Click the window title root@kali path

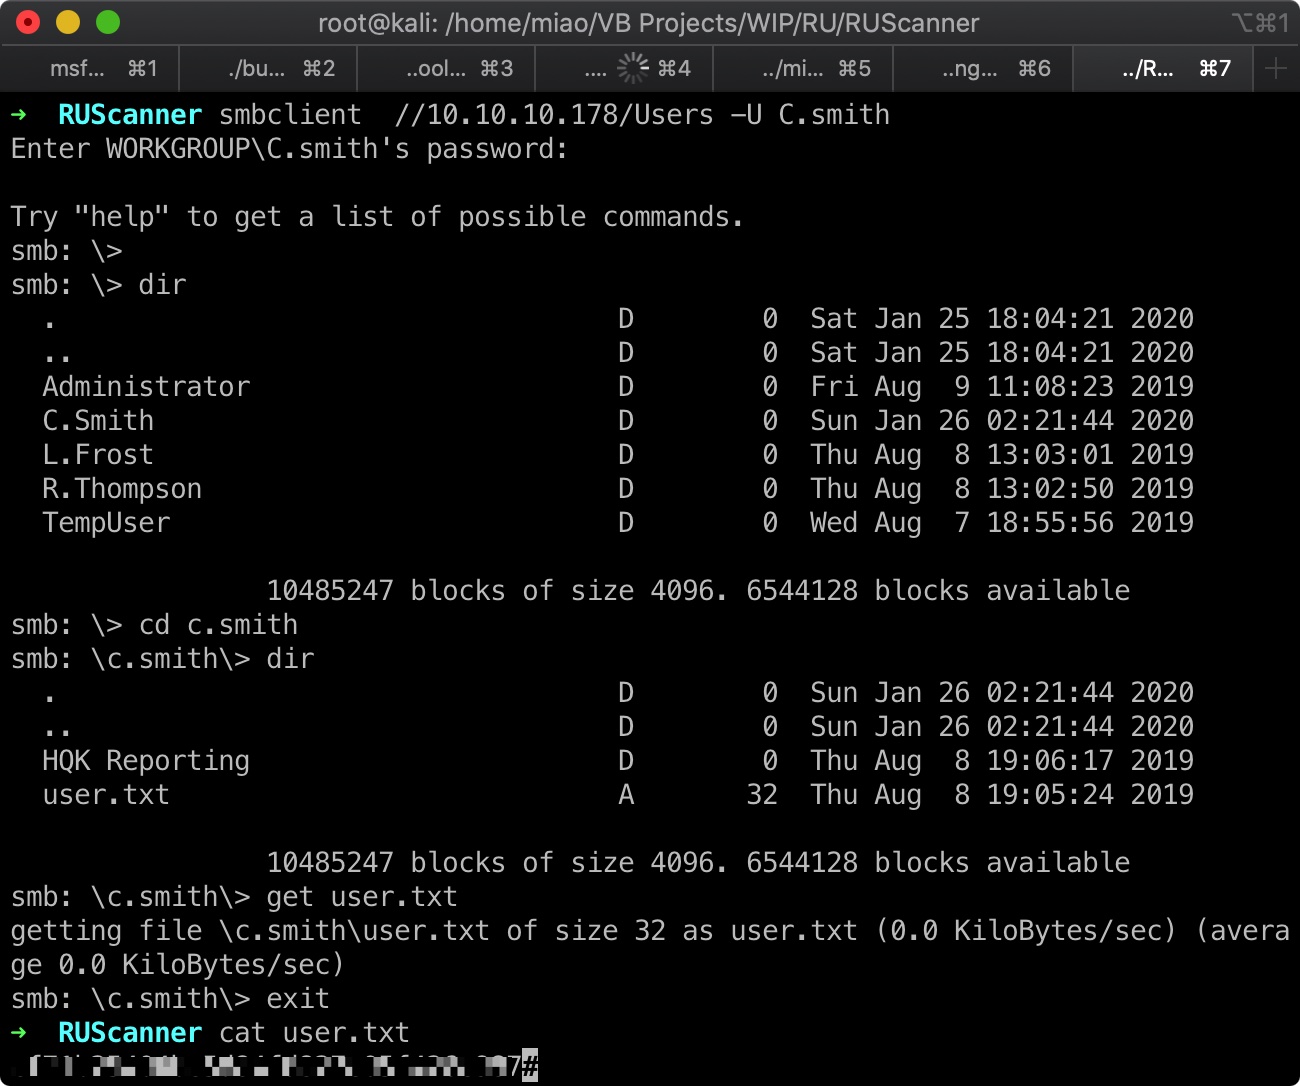648,23
